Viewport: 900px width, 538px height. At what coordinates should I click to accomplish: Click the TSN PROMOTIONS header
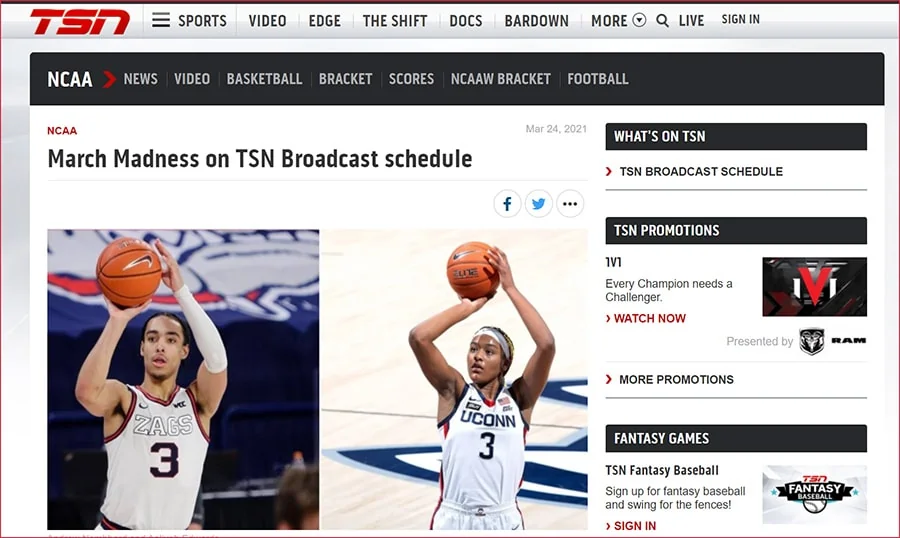(x=736, y=231)
